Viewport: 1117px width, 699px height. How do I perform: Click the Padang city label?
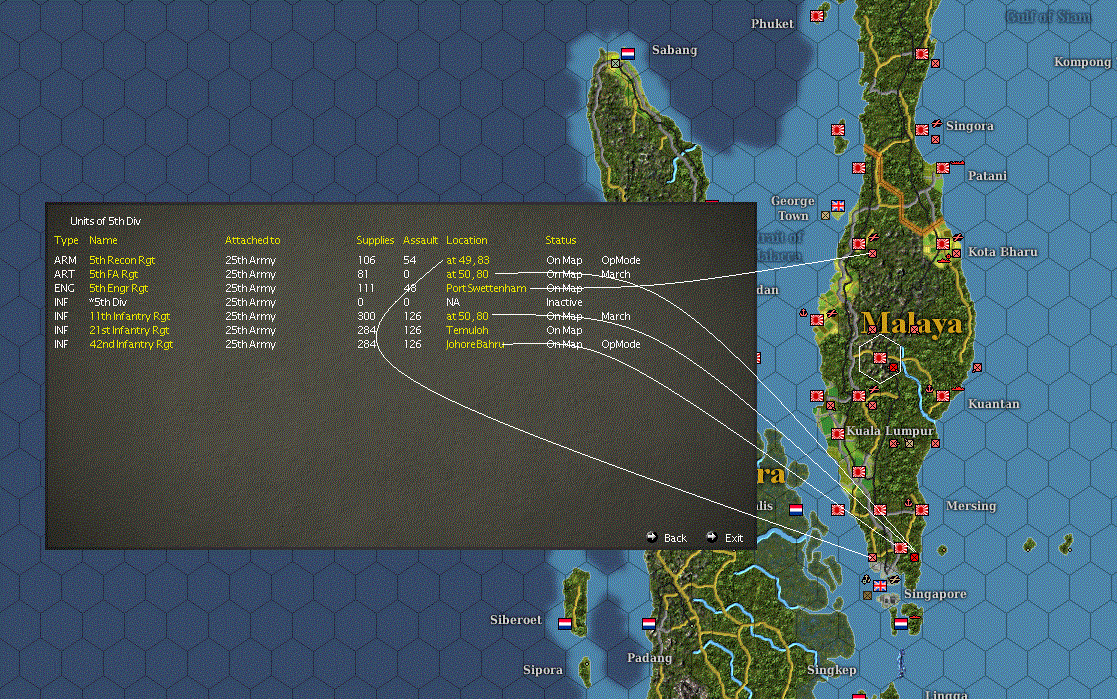649,658
